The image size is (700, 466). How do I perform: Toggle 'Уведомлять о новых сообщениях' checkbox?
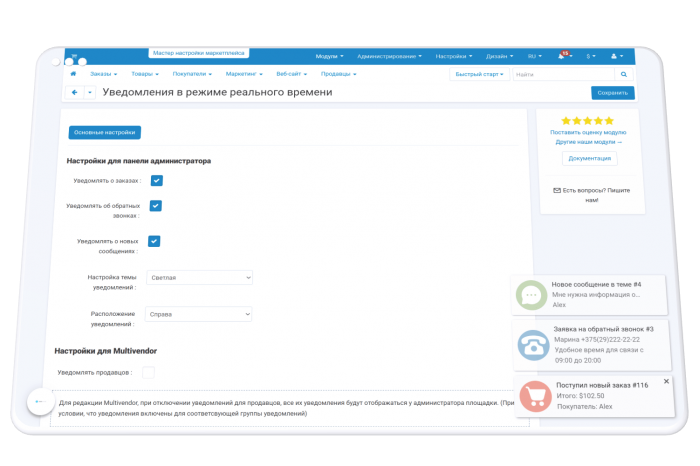click(154, 241)
